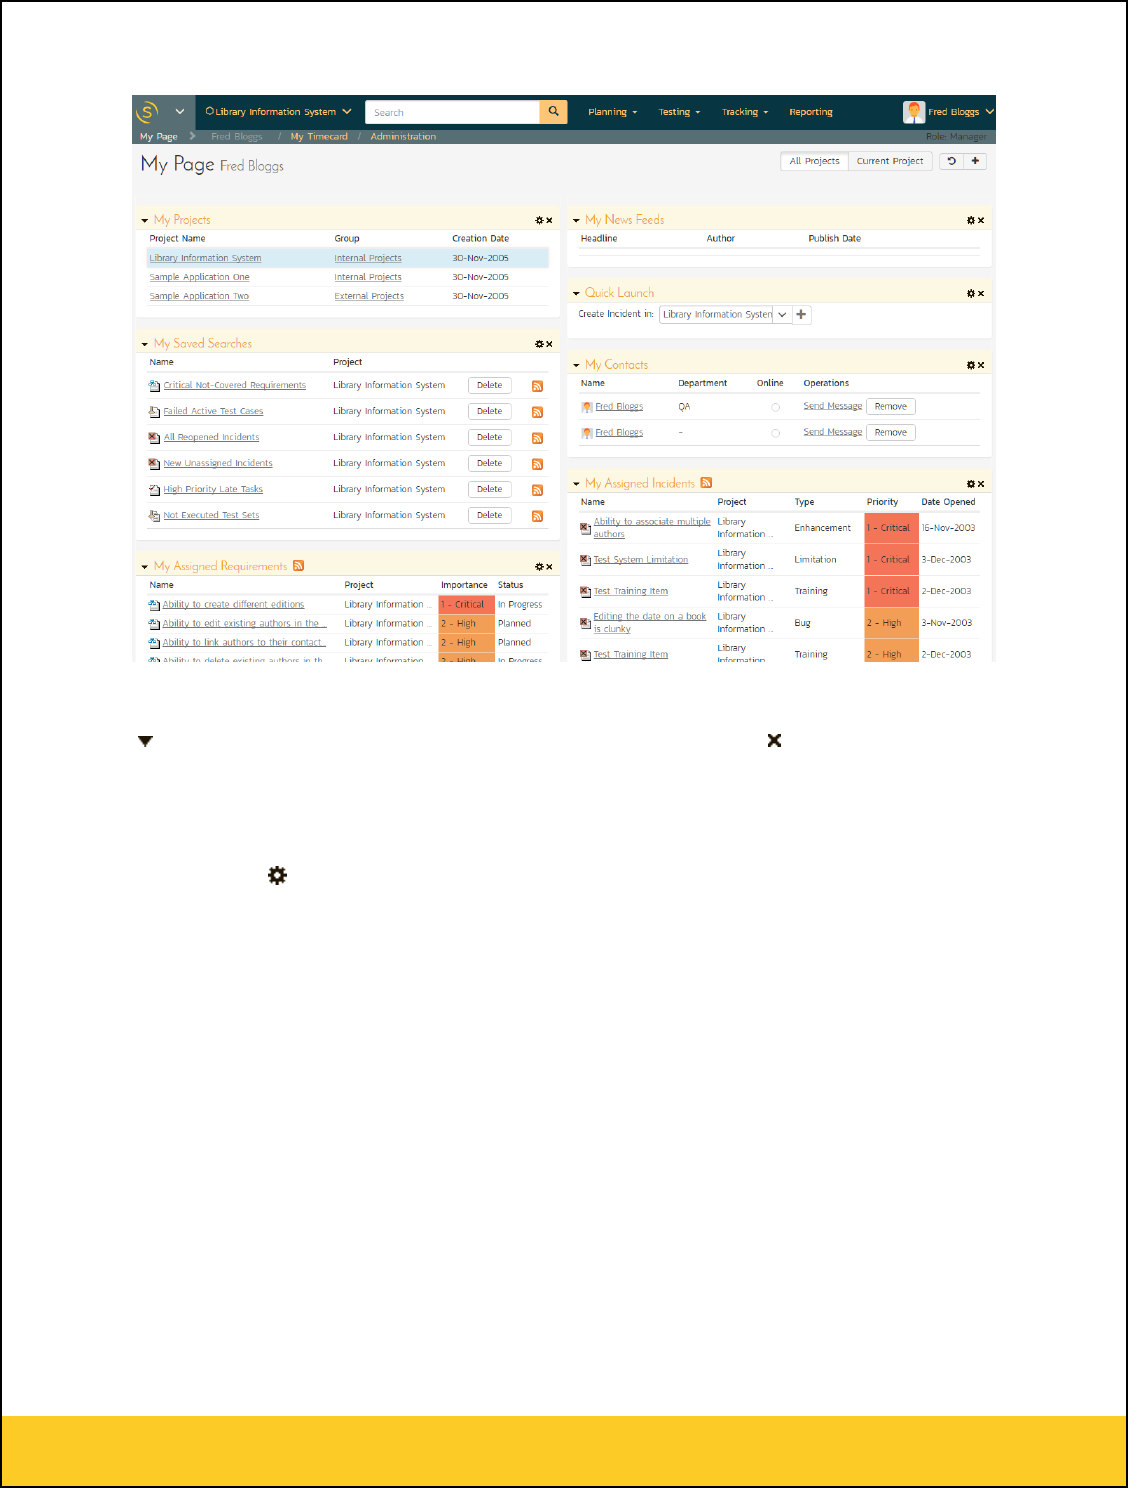
Task: Close the My Assigned Requirements widget
Action: click(x=549, y=567)
